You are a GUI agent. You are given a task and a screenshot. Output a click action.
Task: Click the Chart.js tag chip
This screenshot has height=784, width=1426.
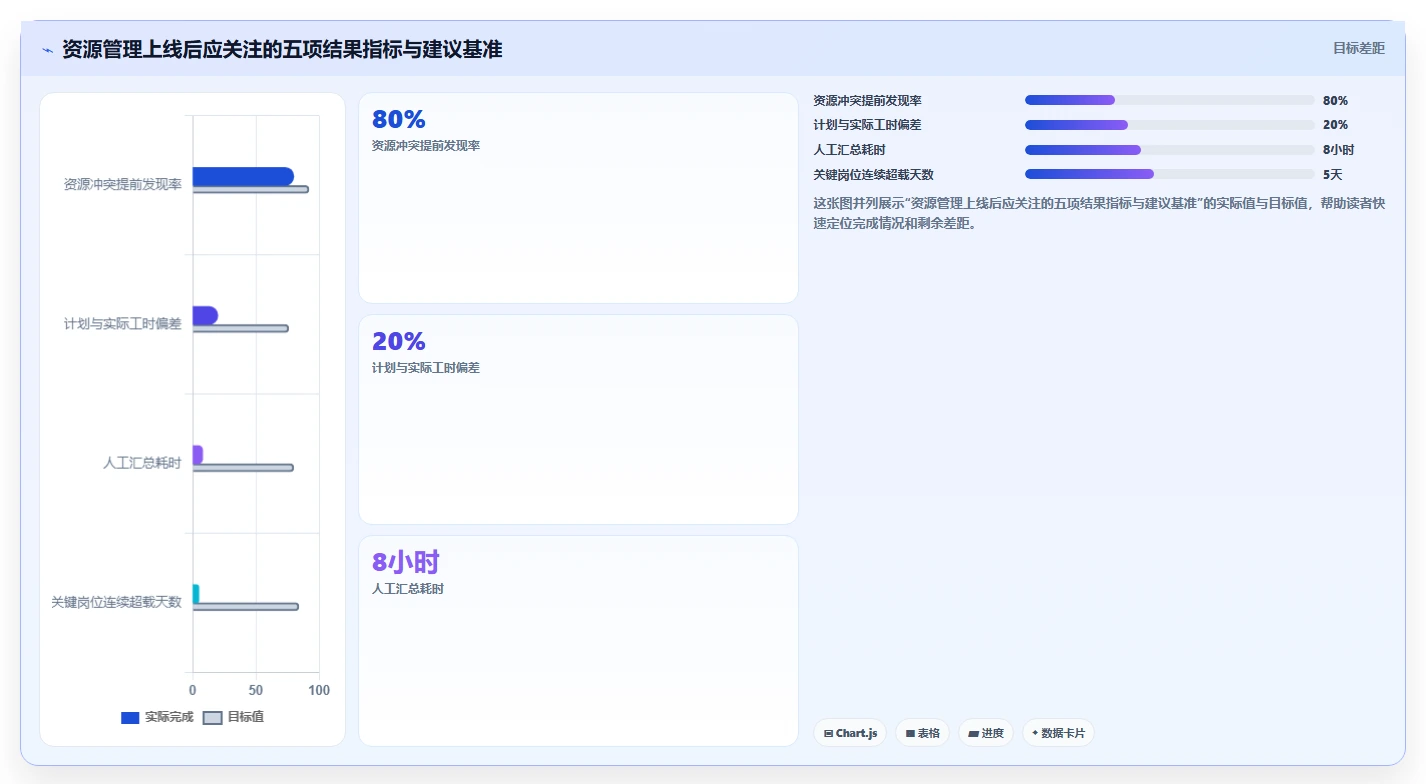coord(850,733)
